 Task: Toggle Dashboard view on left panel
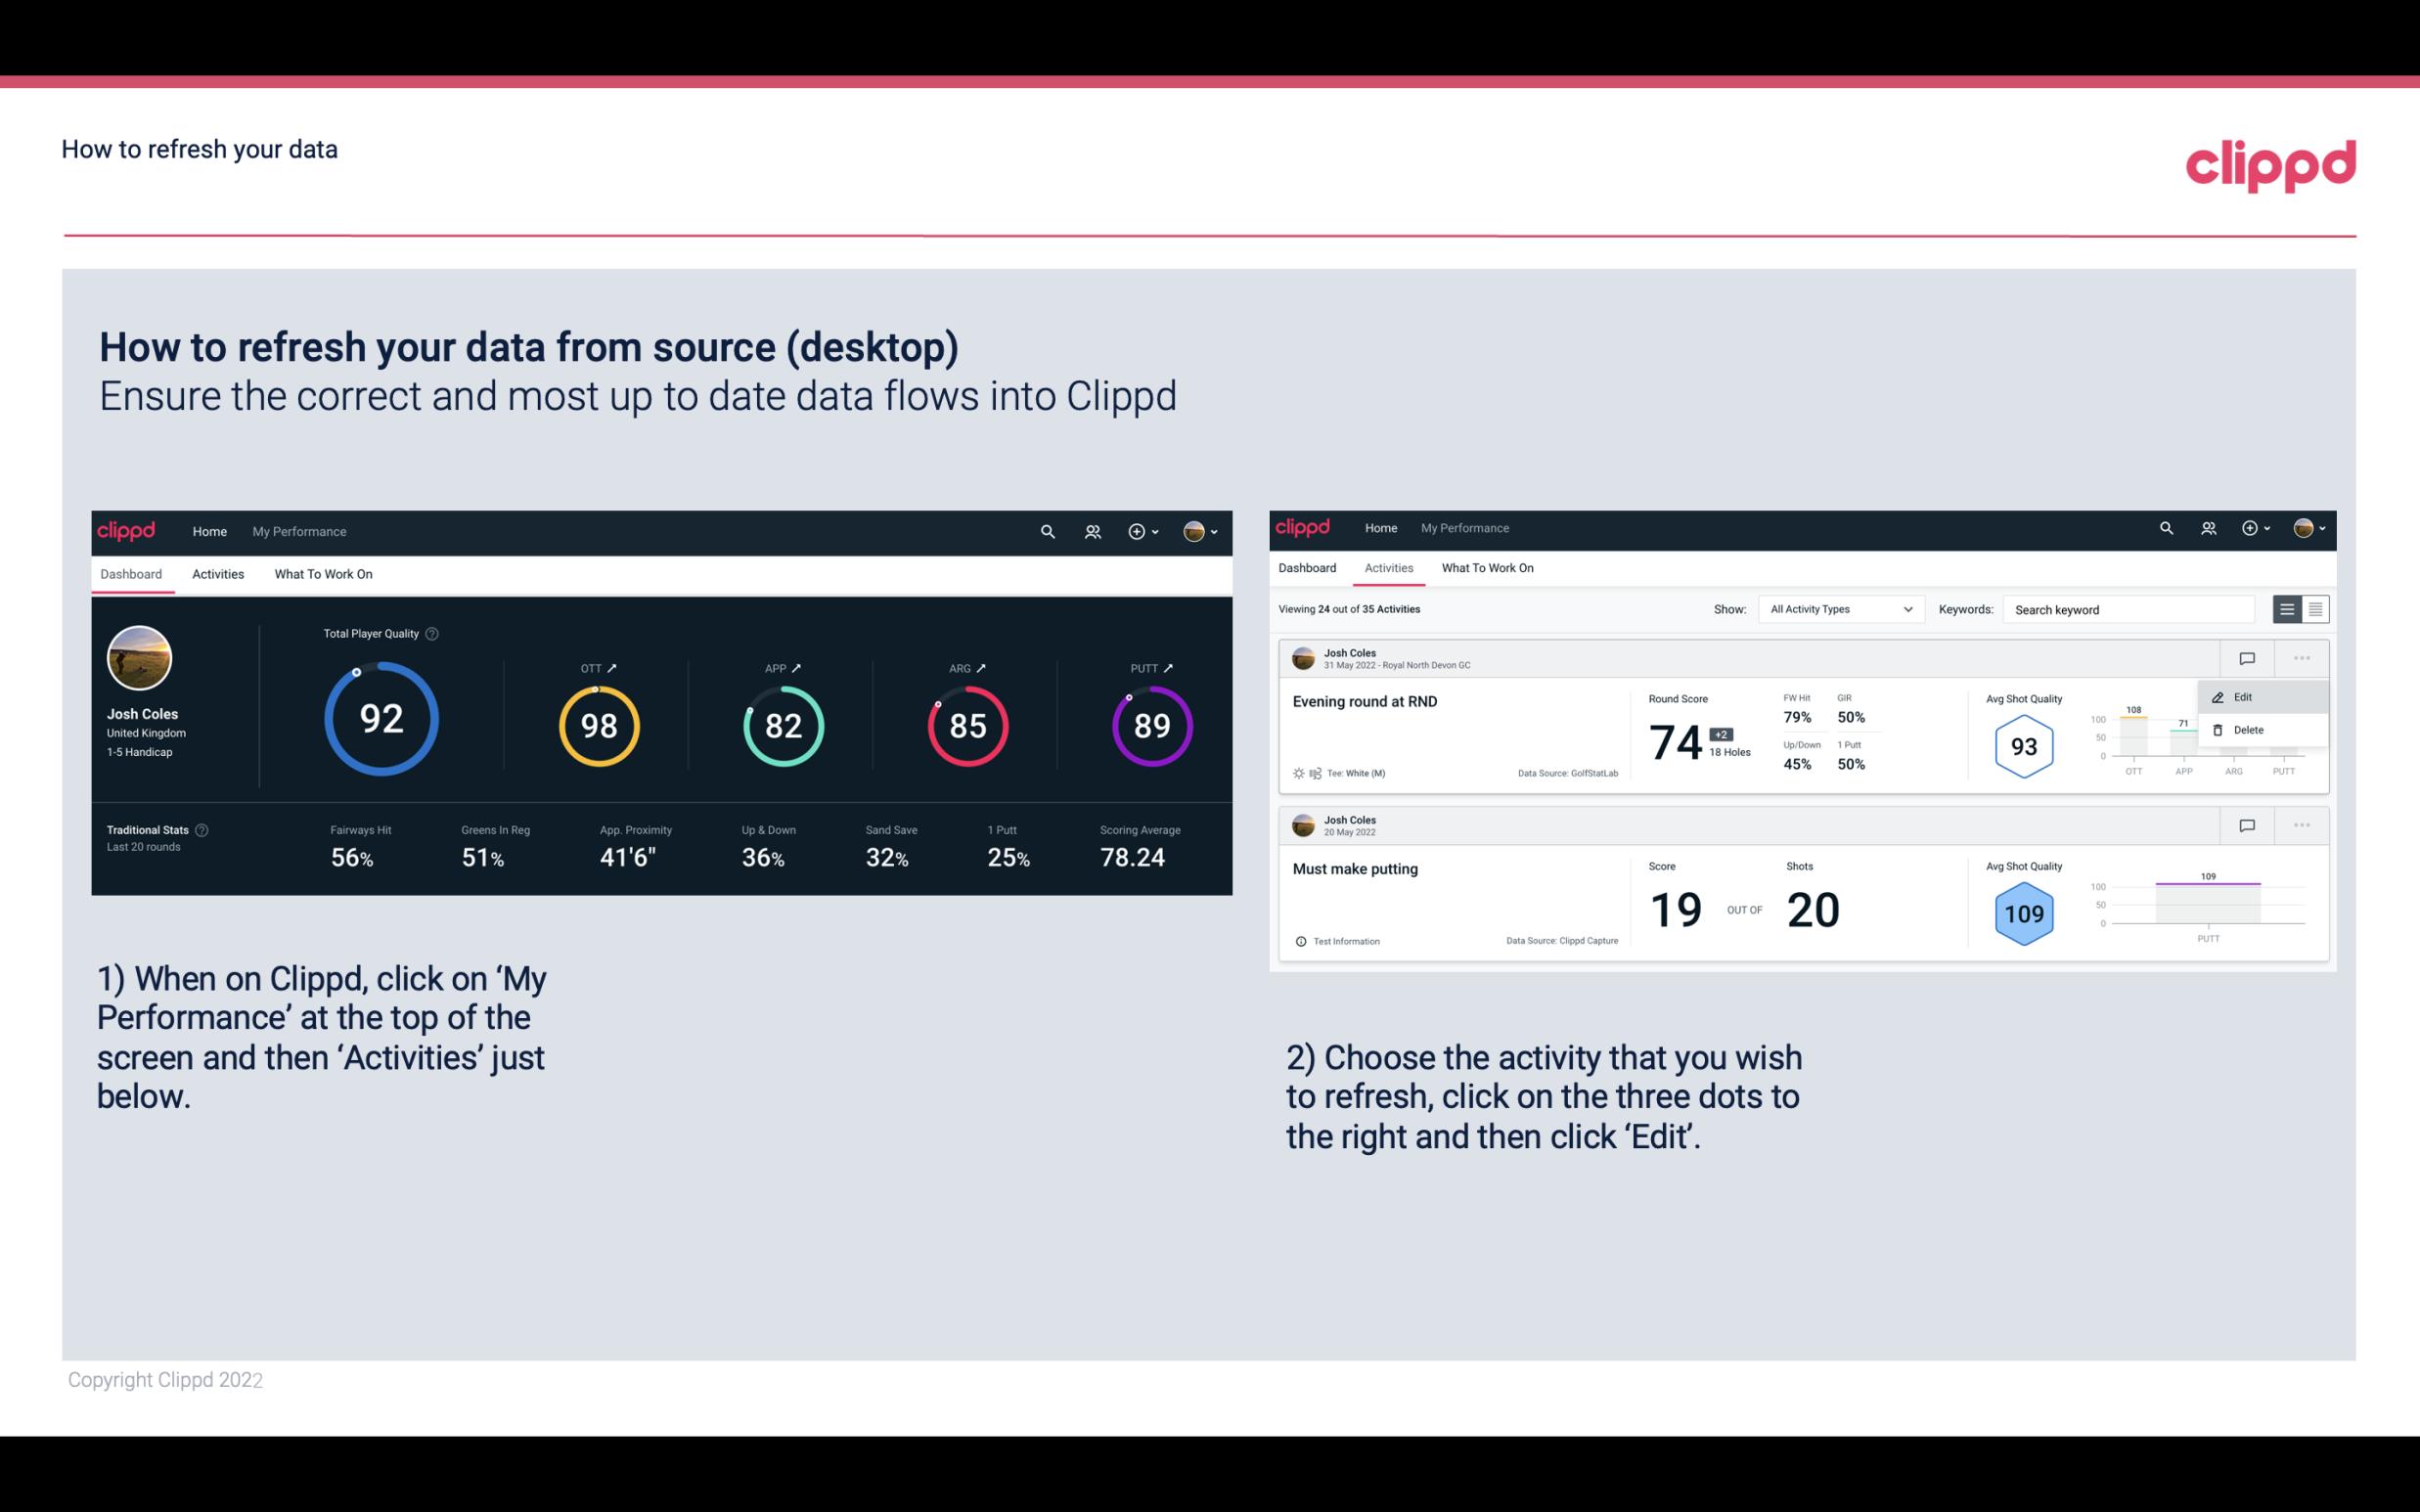[x=132, y=573]
